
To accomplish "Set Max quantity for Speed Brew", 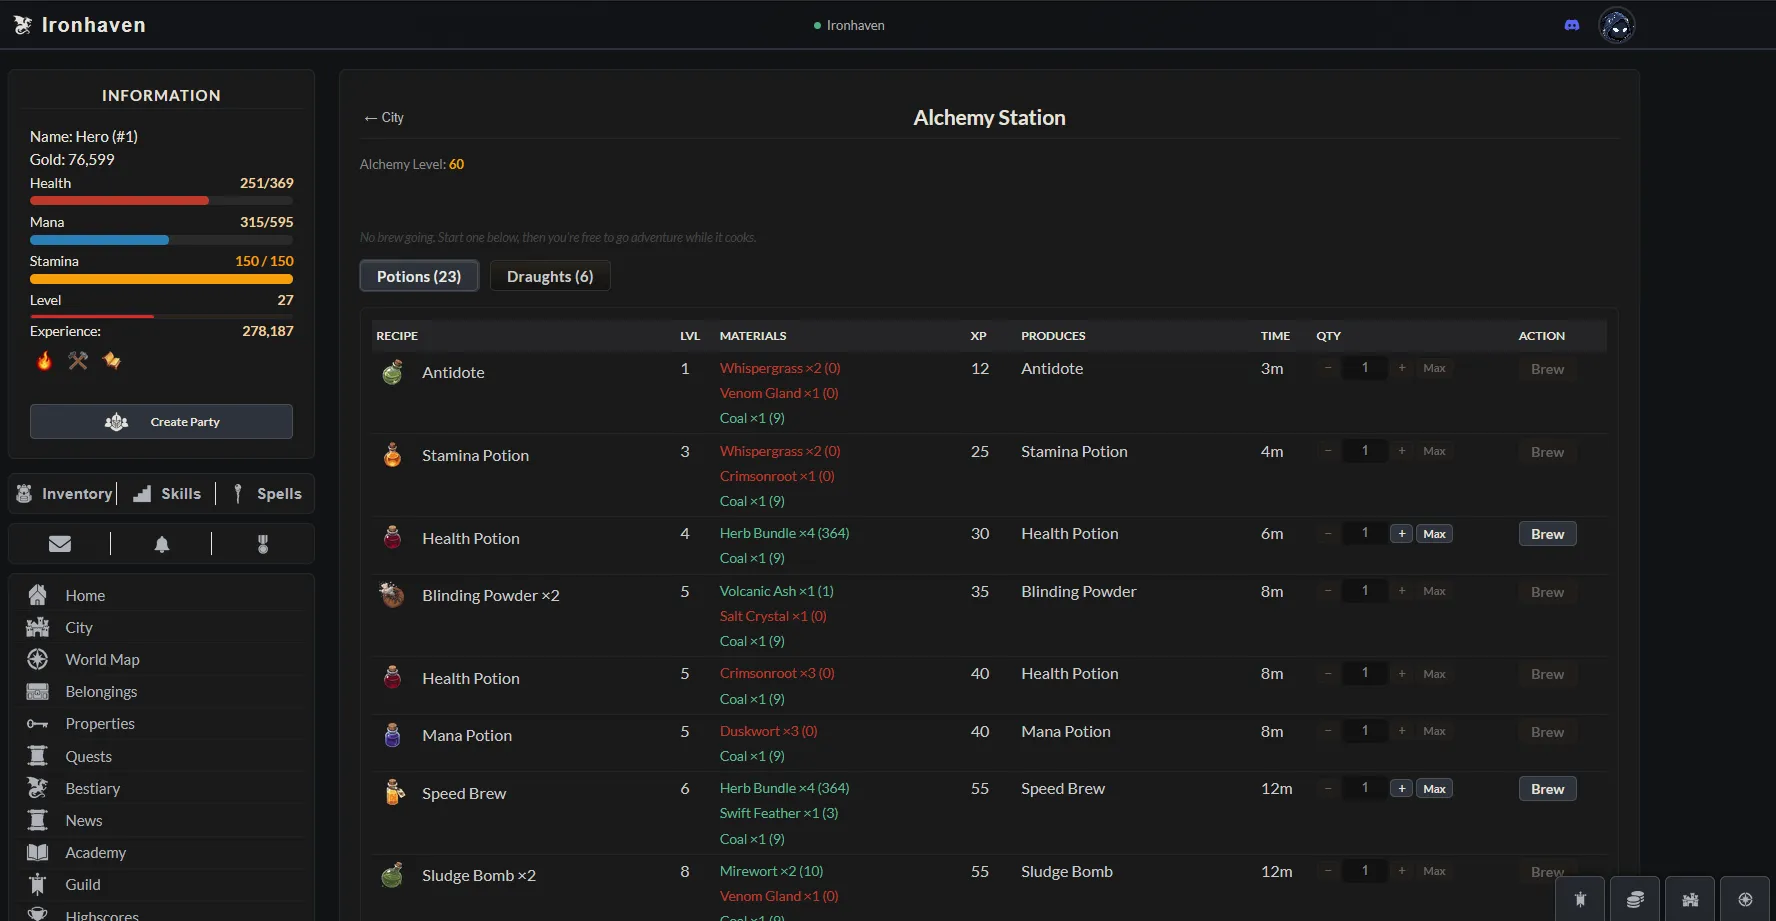I will pyautogui.click(x=1434, y=789).
